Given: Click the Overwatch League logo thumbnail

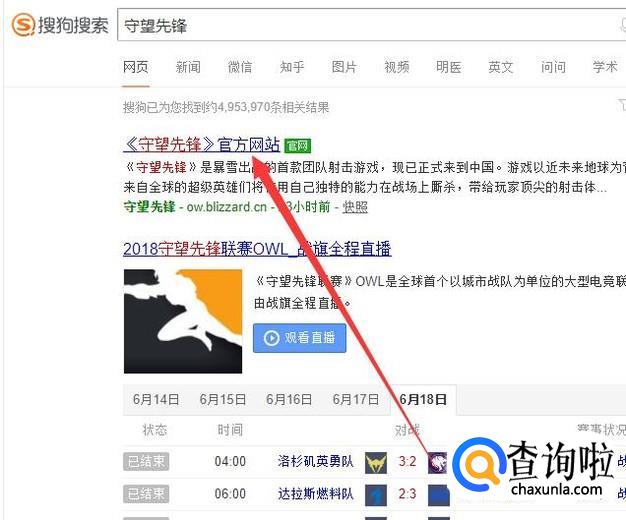Looking at the screenshot, I should [183, 321].
